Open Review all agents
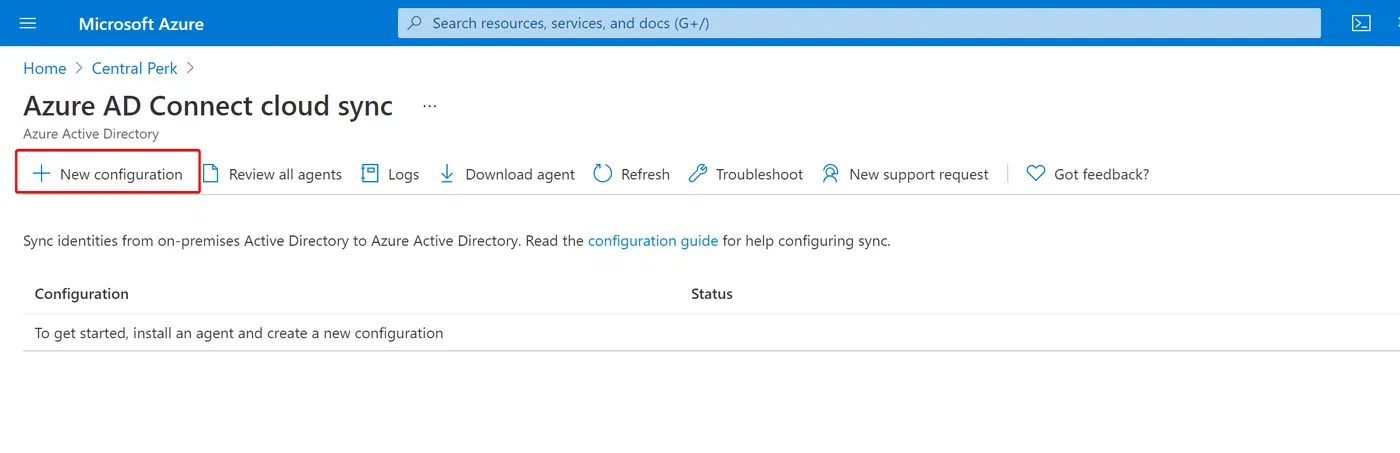The image size is (1400, 453). pyautogui.click(x=272, y=174)
